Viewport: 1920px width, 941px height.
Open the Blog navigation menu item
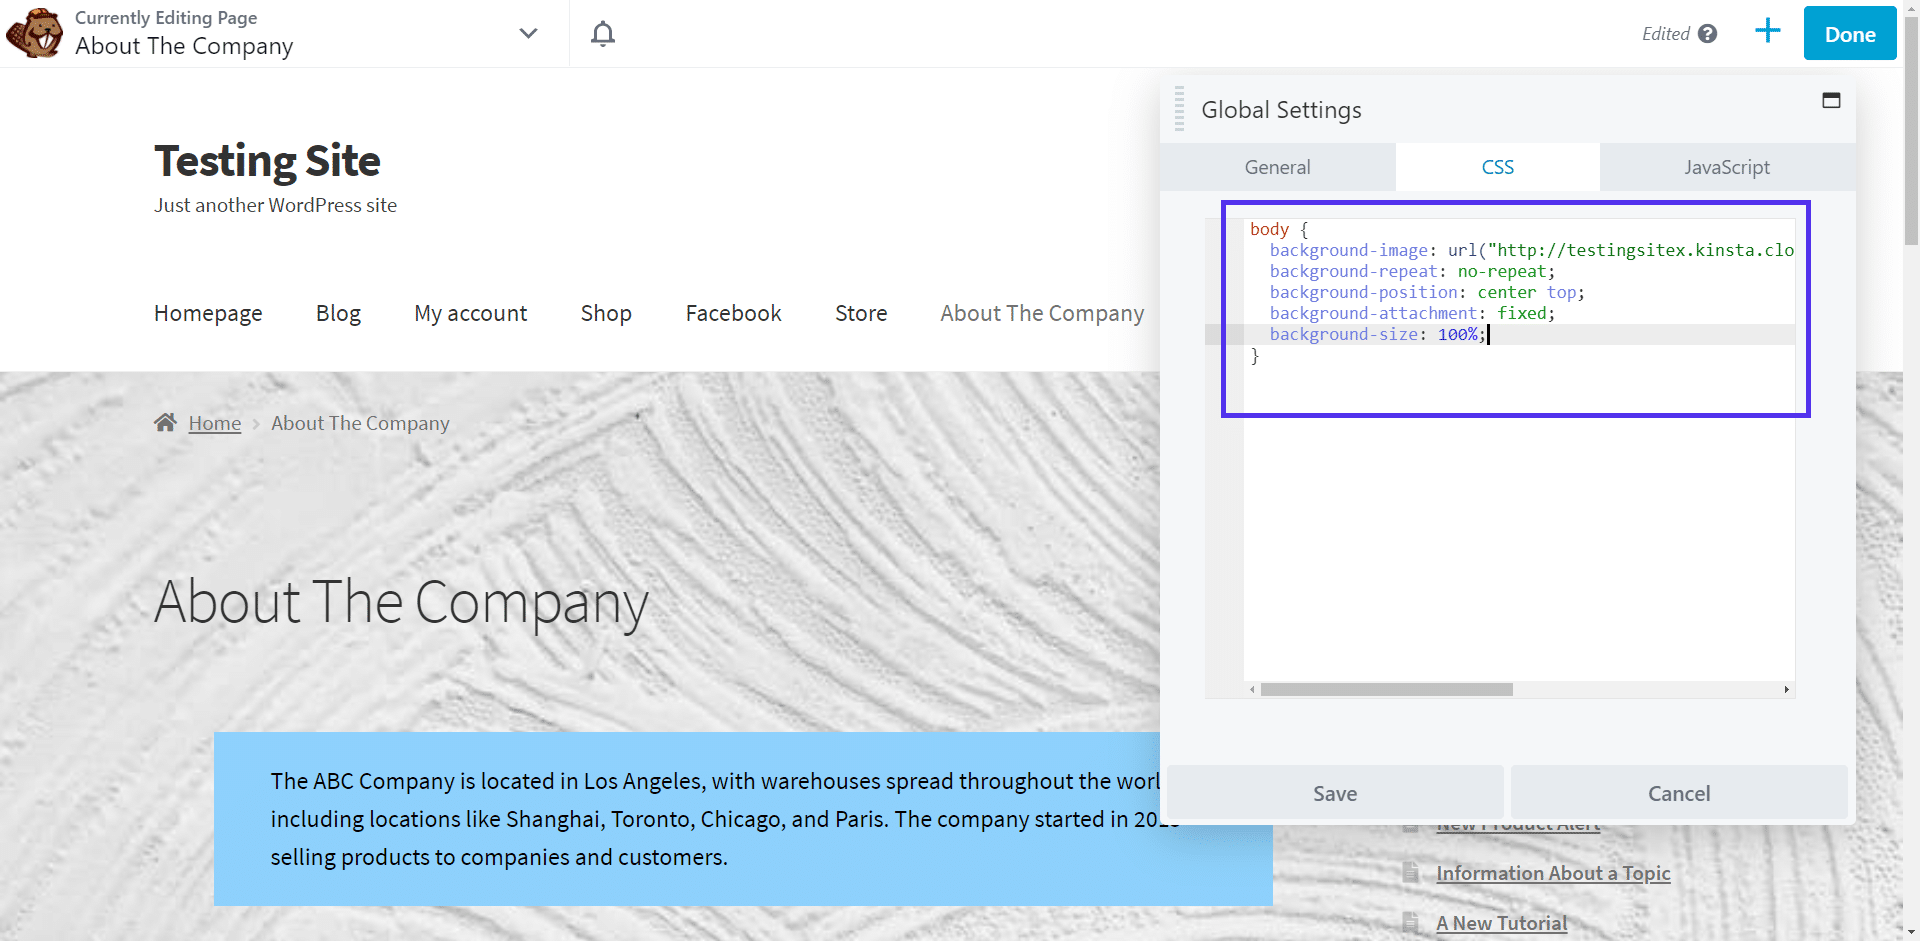(338, 313)
